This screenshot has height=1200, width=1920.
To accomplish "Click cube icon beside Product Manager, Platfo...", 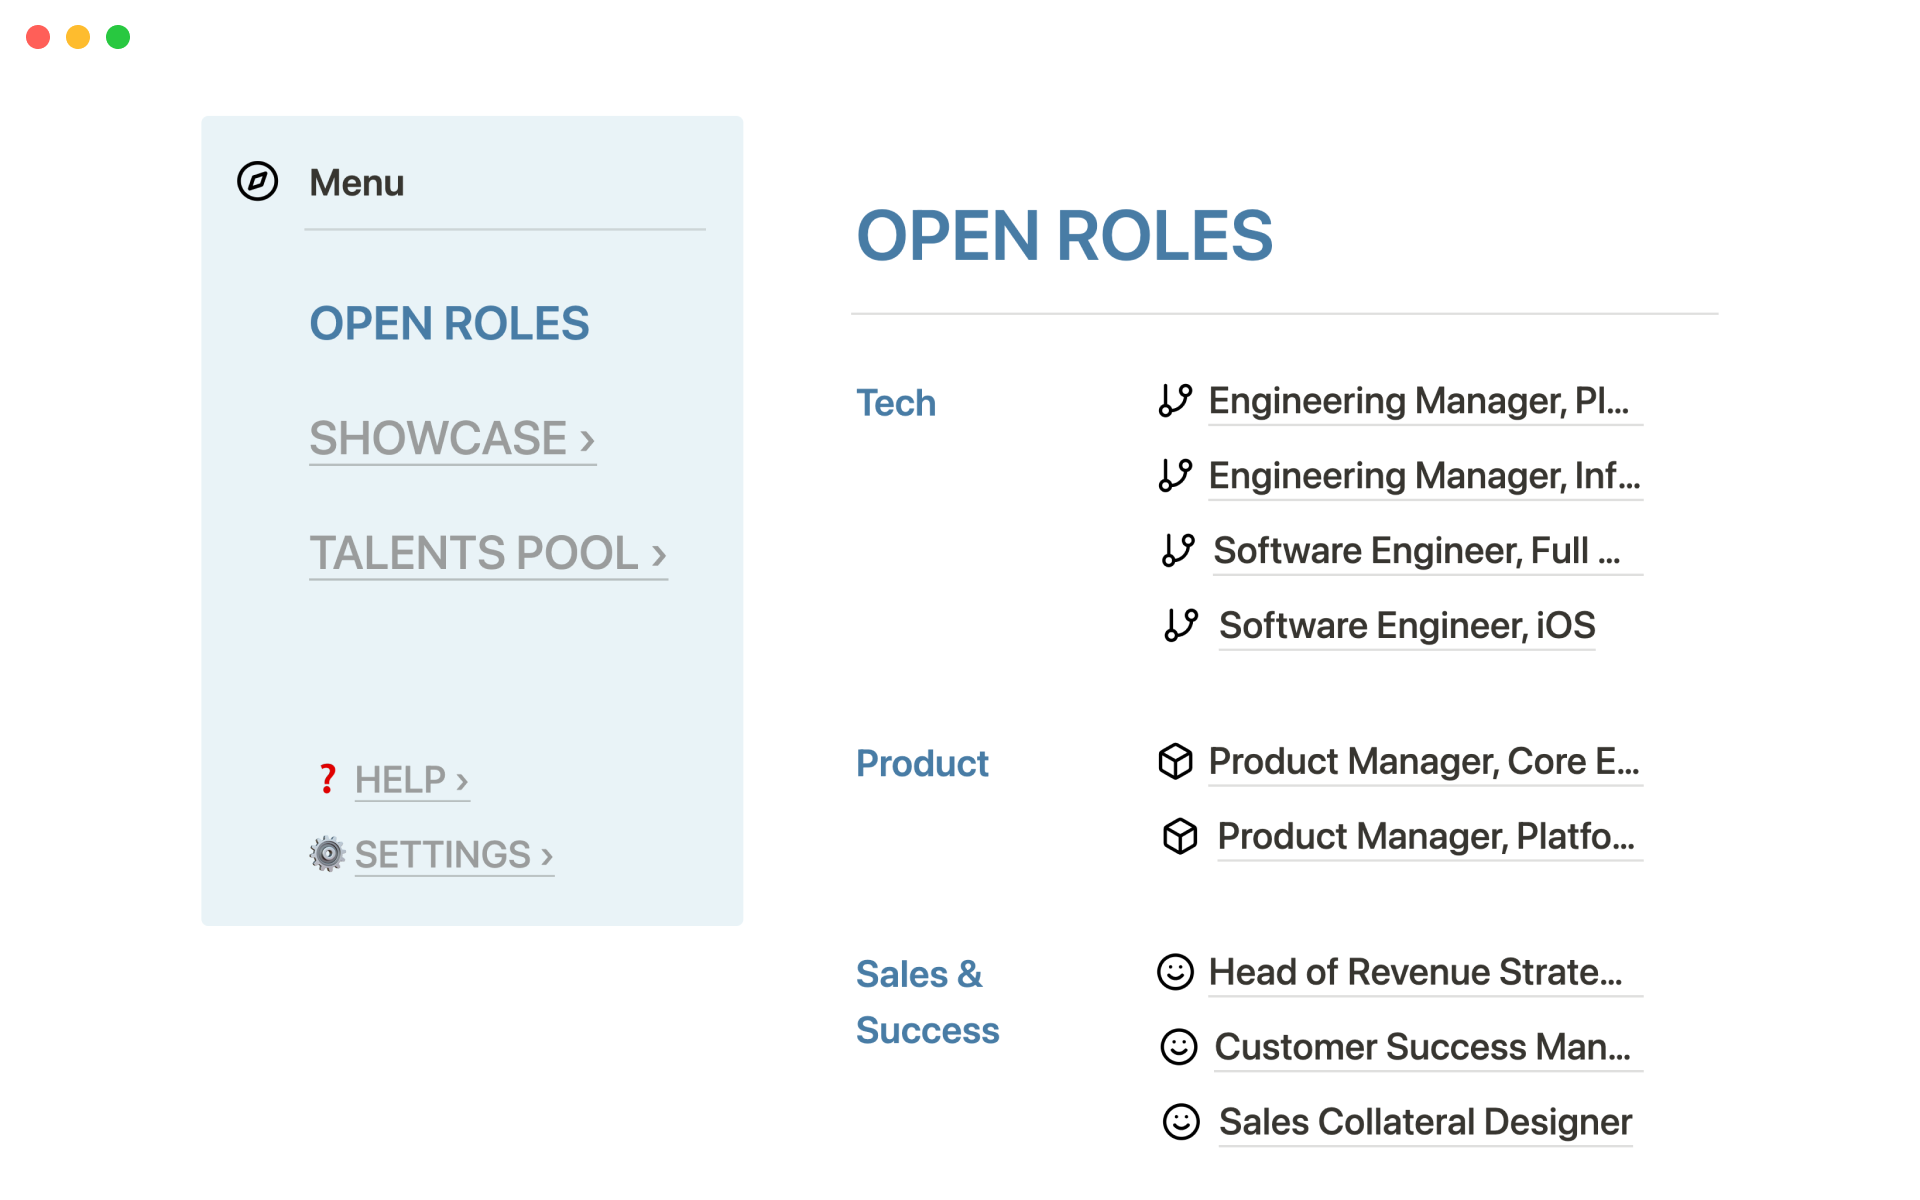I will click(x=1180, y=836).
